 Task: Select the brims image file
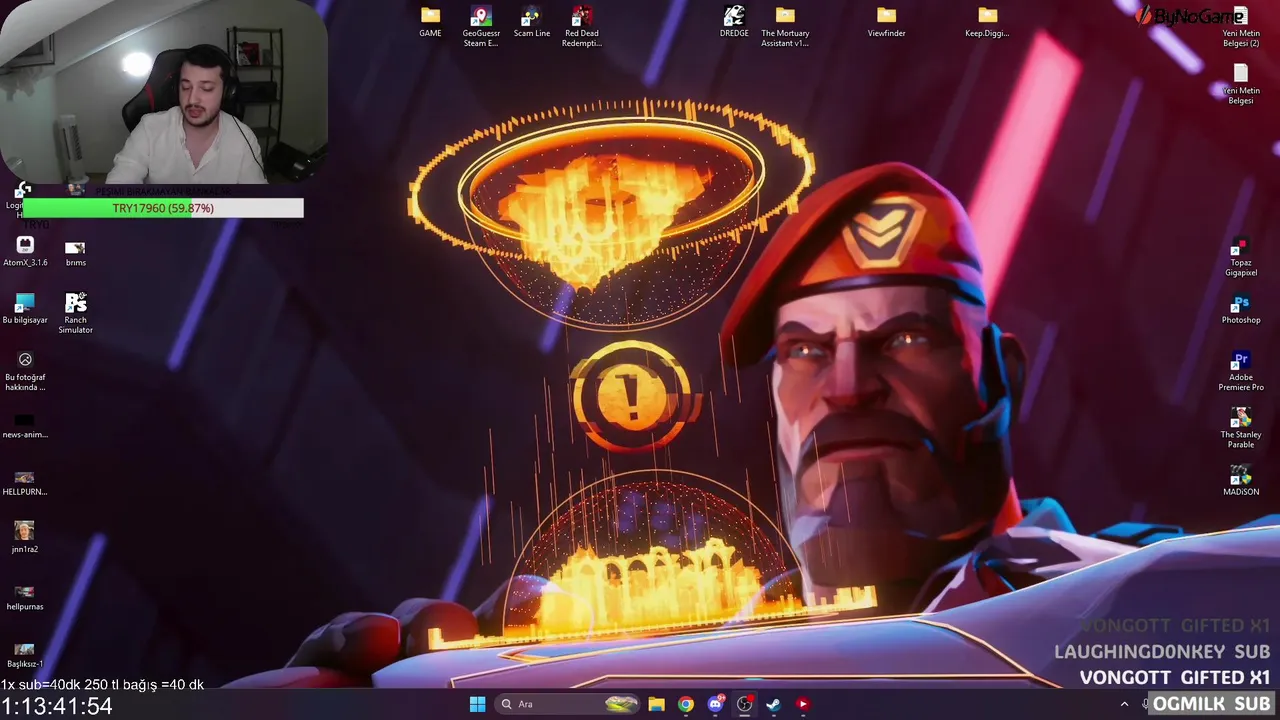click(75, 251)
